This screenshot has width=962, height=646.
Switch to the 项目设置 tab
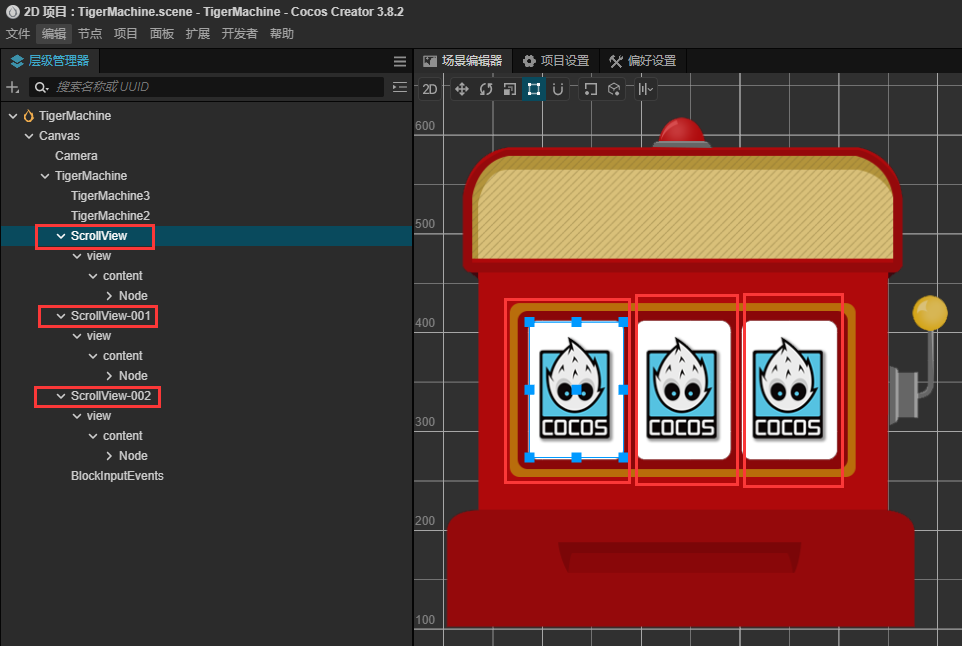[x=556, y=61]
